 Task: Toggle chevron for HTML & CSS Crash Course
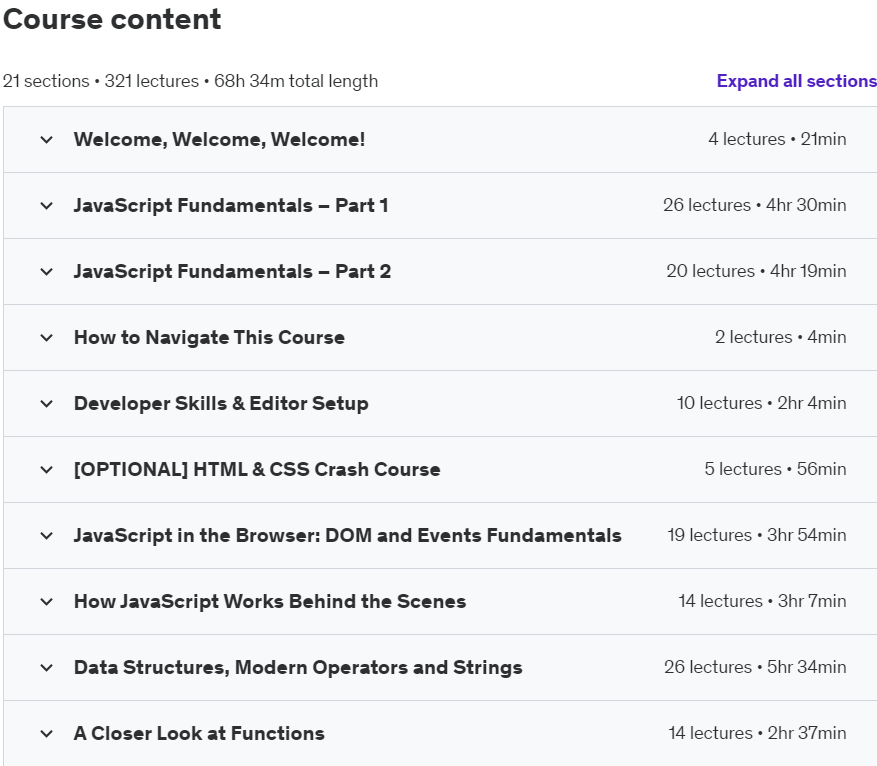[x=46, y=470]
